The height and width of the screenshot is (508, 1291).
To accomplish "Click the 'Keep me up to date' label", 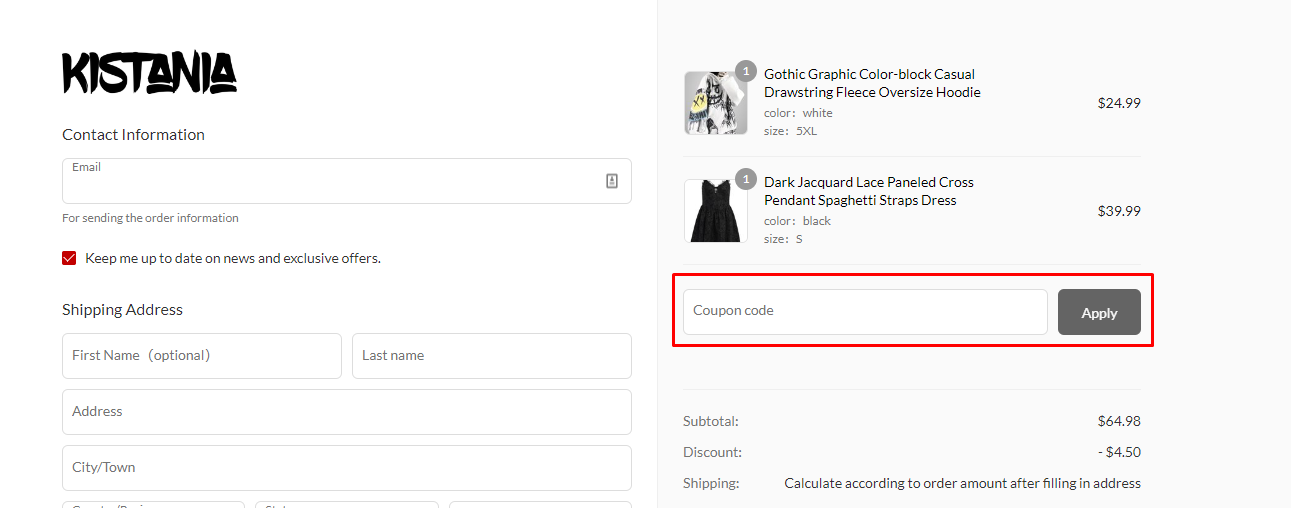I will point(233,258).
